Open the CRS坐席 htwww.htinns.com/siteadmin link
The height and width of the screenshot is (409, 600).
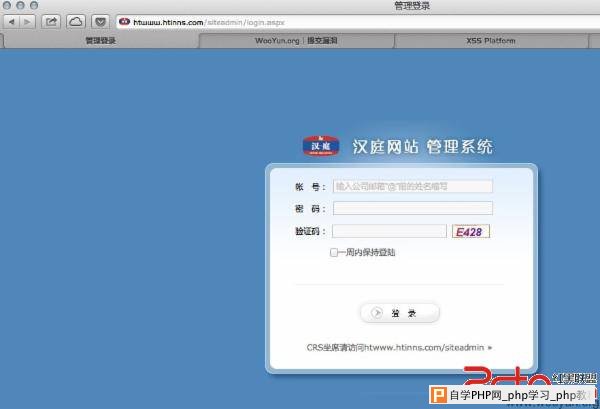pos(399,347)
